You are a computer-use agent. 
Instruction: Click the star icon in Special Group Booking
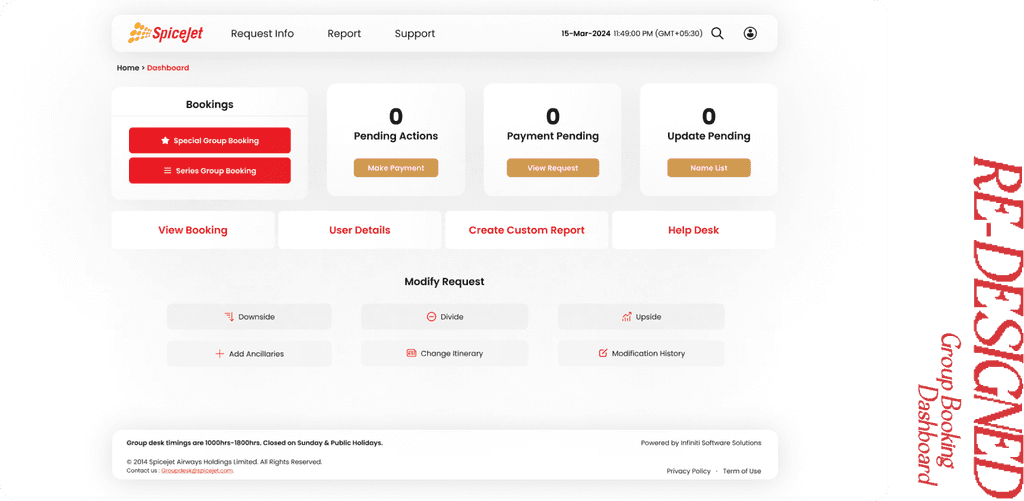click(165, 140)
